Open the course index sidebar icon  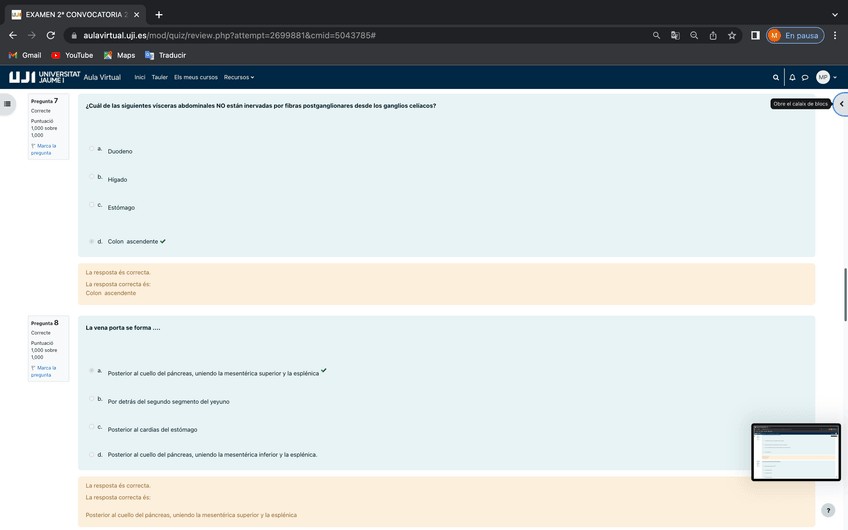tap(8, 103)
